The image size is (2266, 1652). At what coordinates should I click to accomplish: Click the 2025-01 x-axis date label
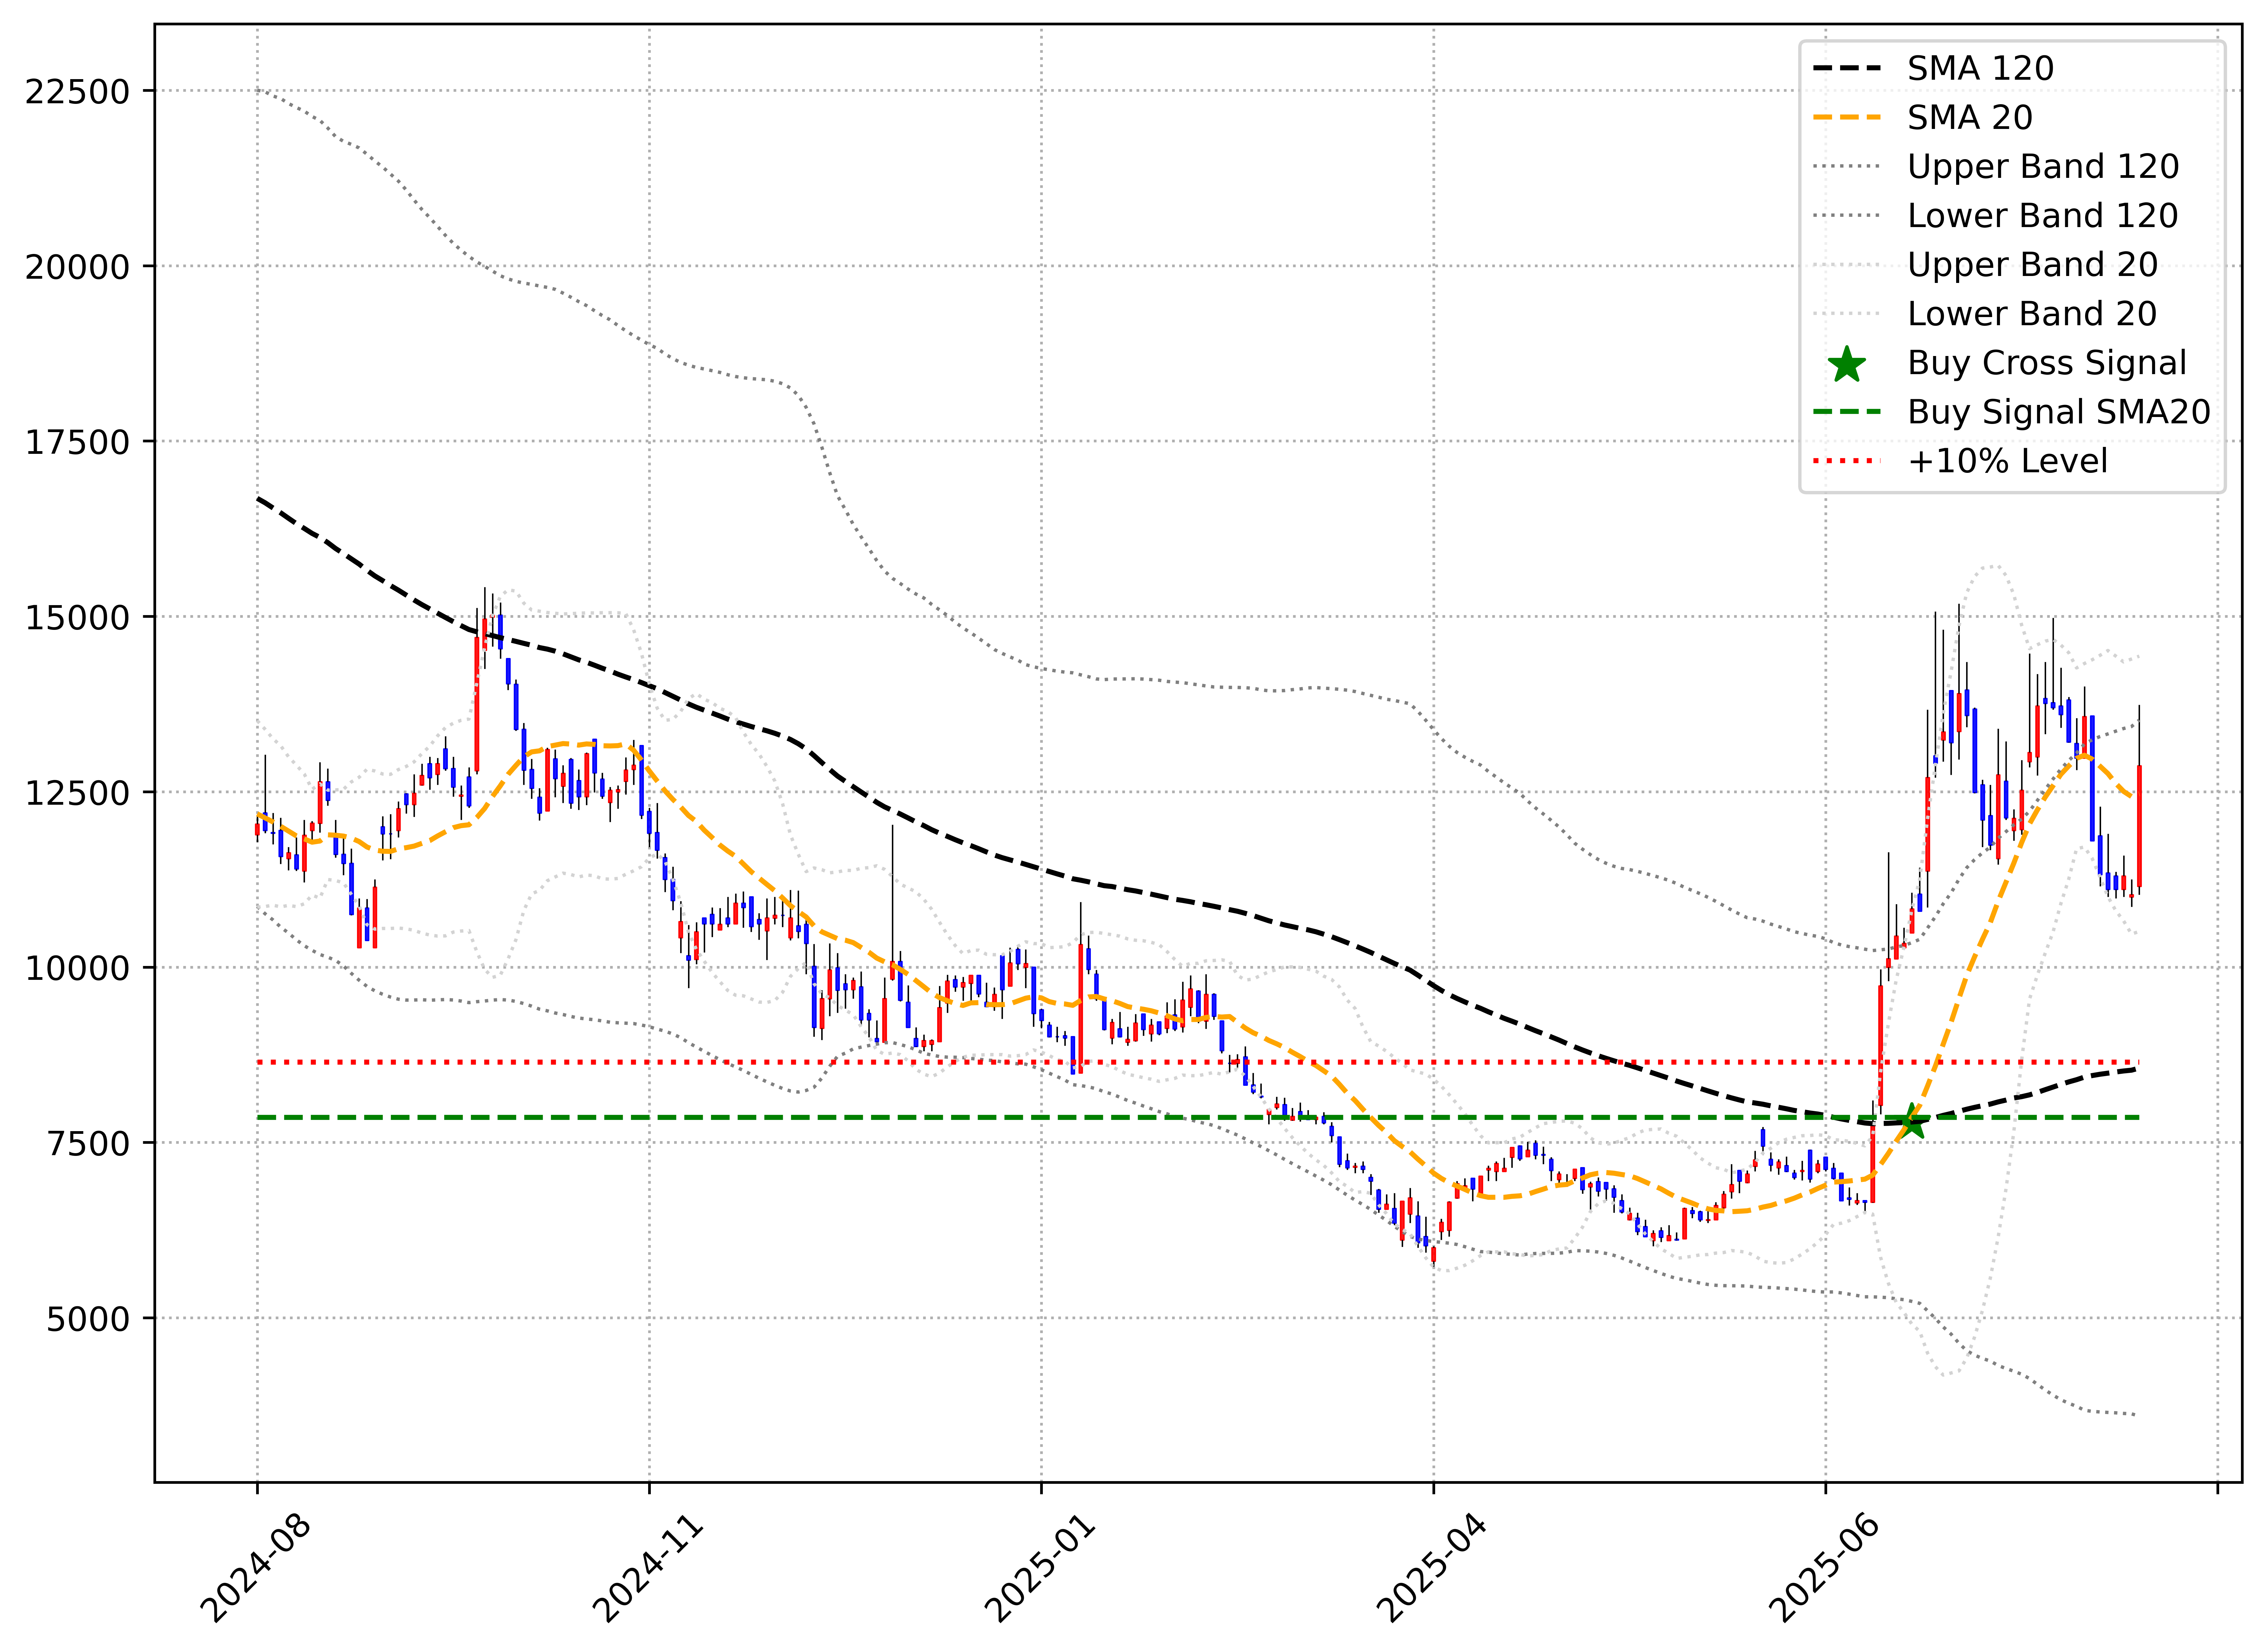coord(1040,1569)
